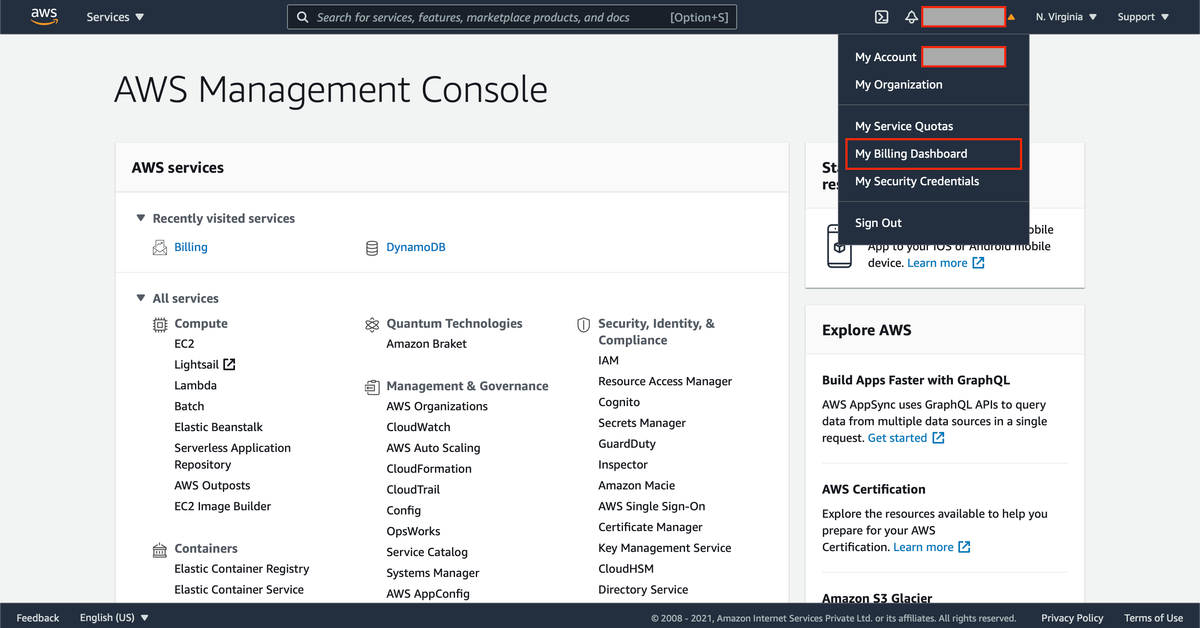The width and height of the screenshot is (1200, 628).
Task: Click the external icon beside Get started
Action: pyautogui.click(x=938, y=438)
